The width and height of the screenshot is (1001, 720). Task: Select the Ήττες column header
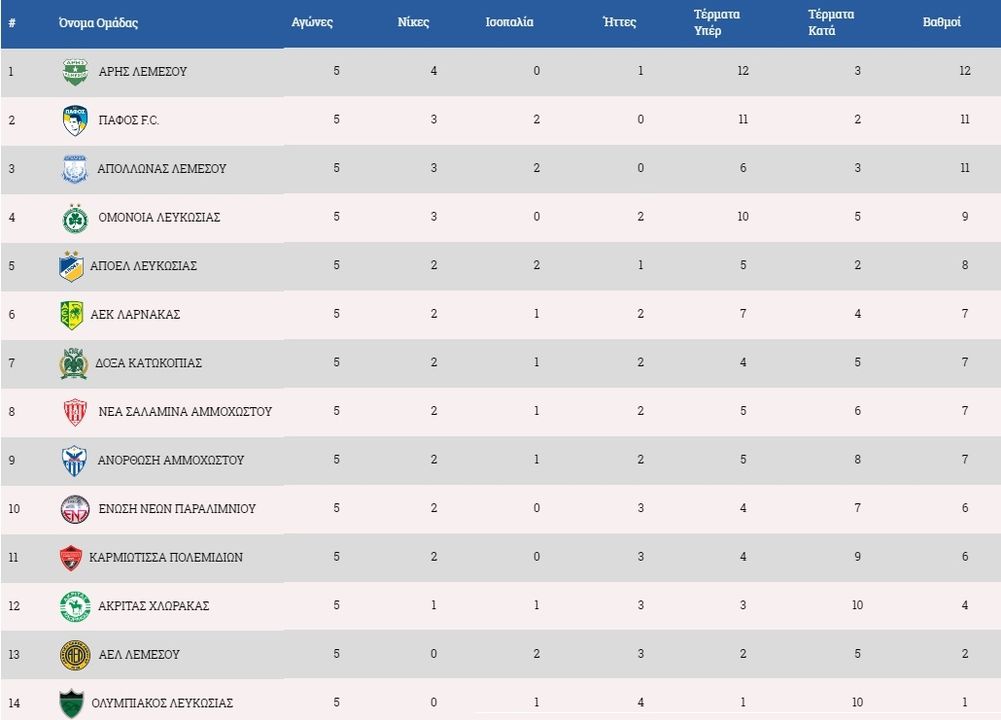(x=619, y=22)
